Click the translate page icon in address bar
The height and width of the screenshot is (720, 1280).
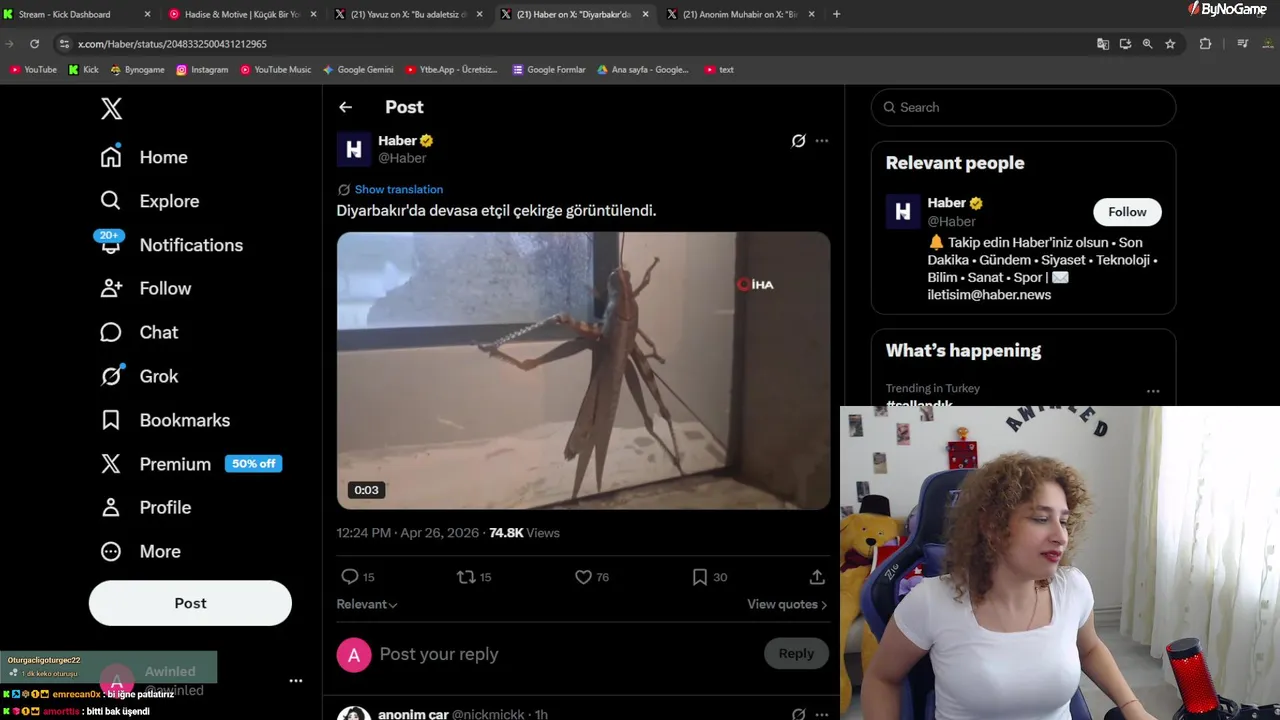1103,44
